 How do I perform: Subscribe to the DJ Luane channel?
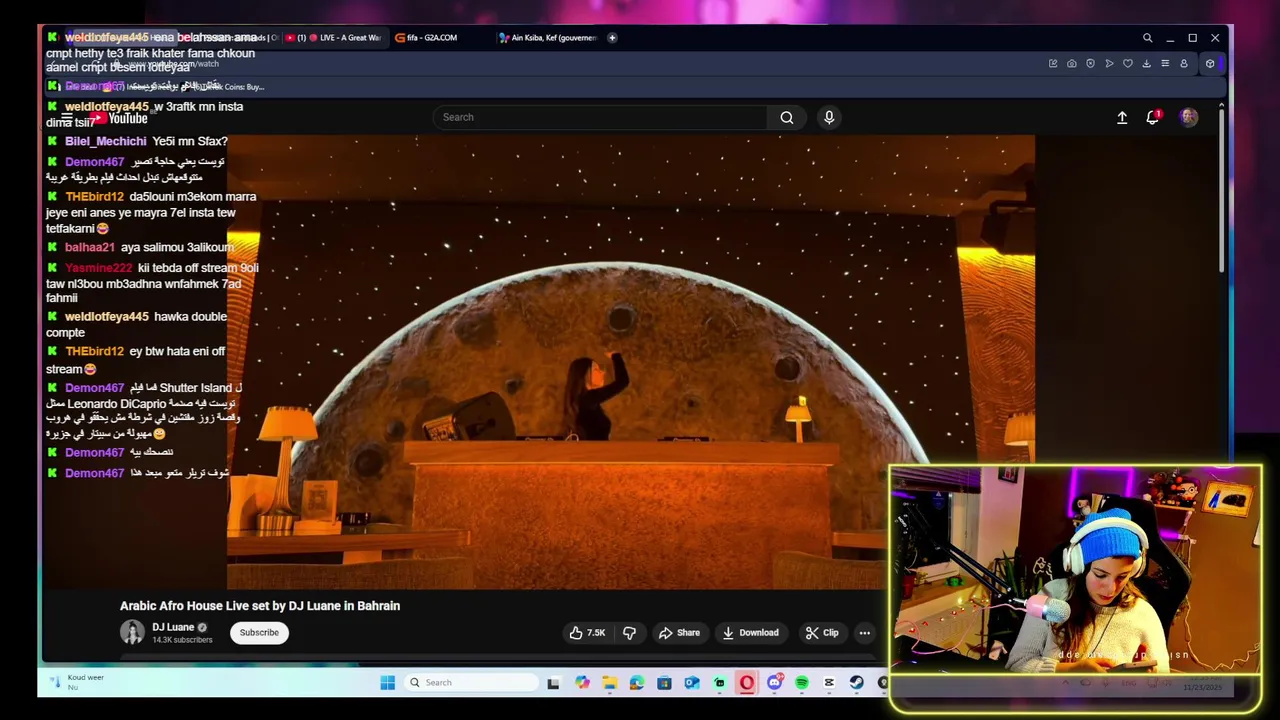[x=259, y=633]
